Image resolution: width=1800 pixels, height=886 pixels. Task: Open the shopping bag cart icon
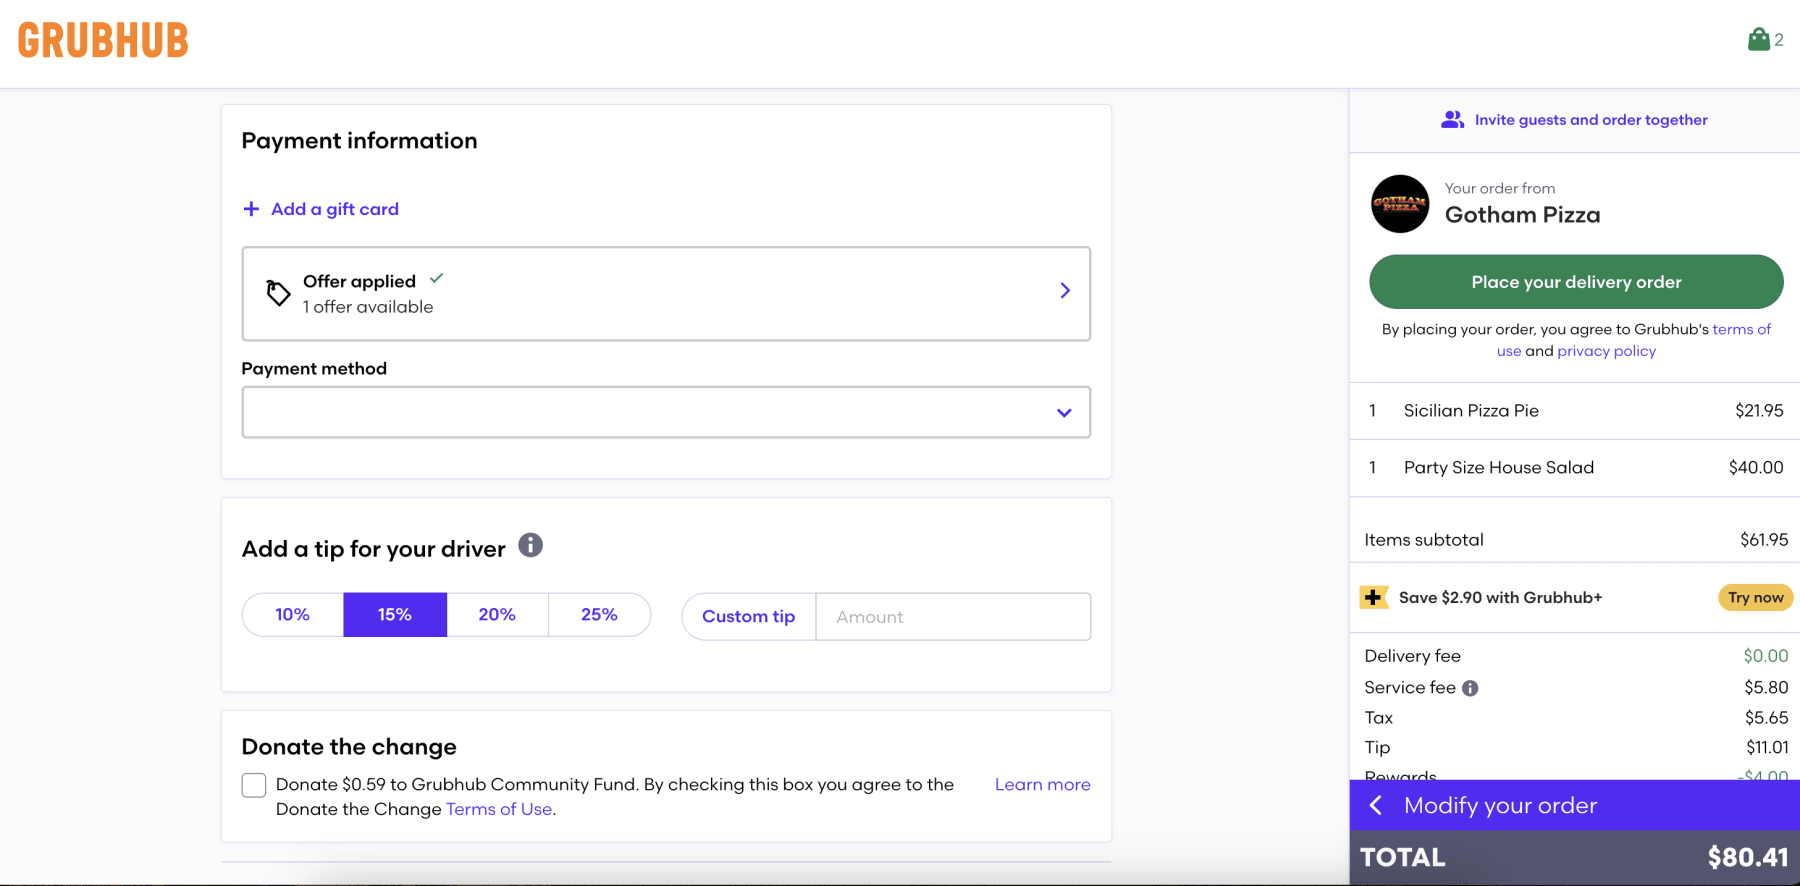[x=1758, y=40]
